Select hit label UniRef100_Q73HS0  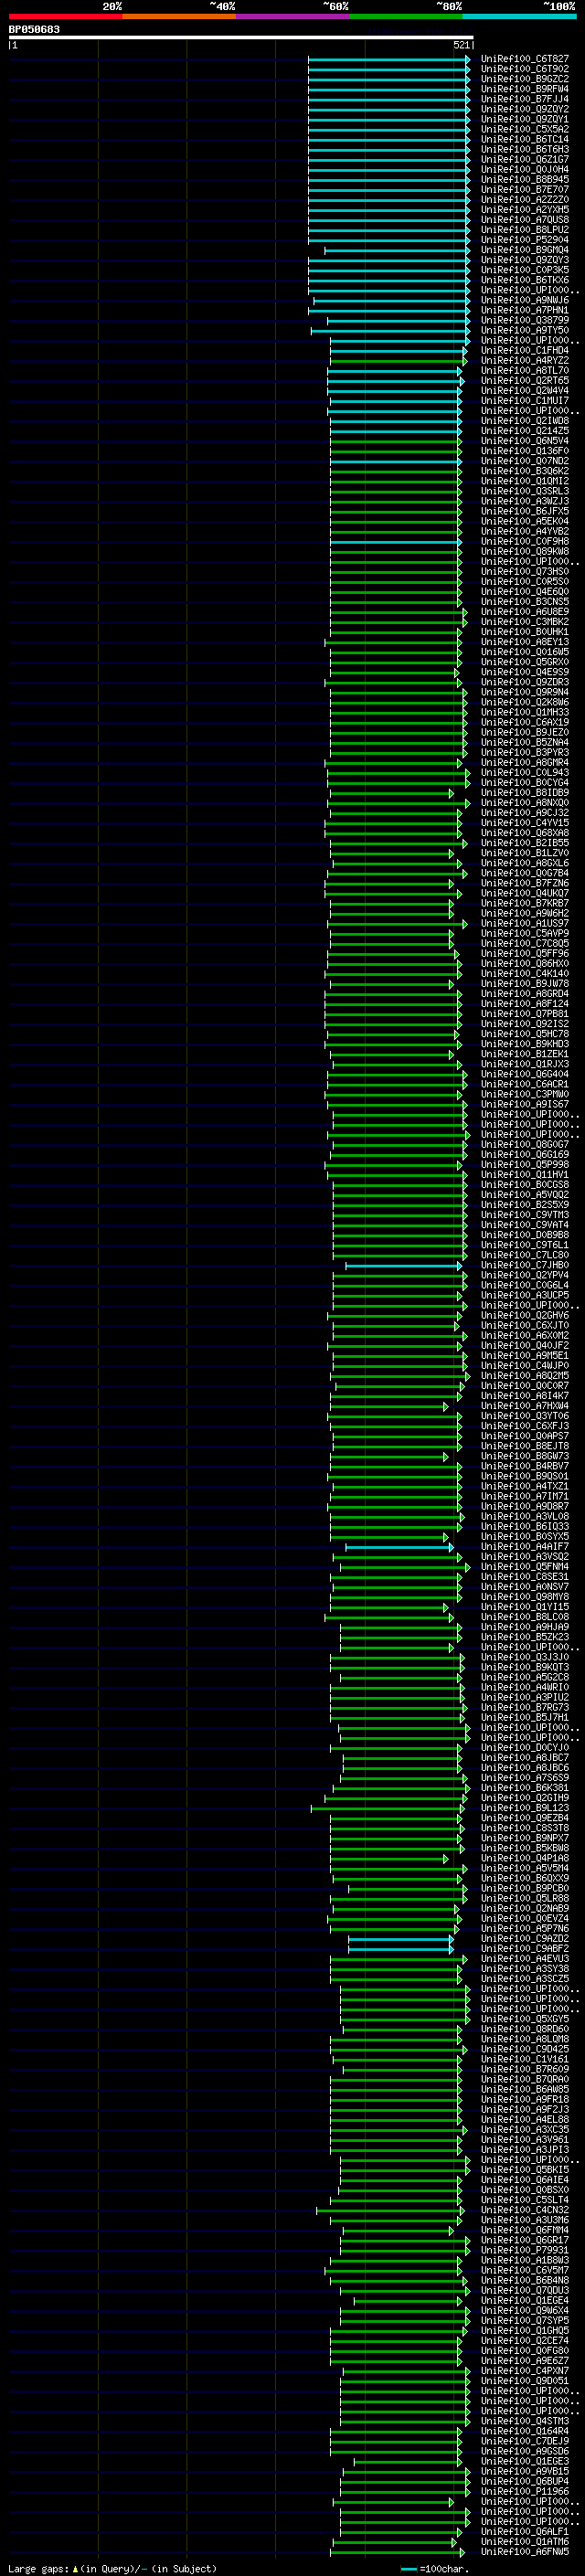tap(524, 571)
